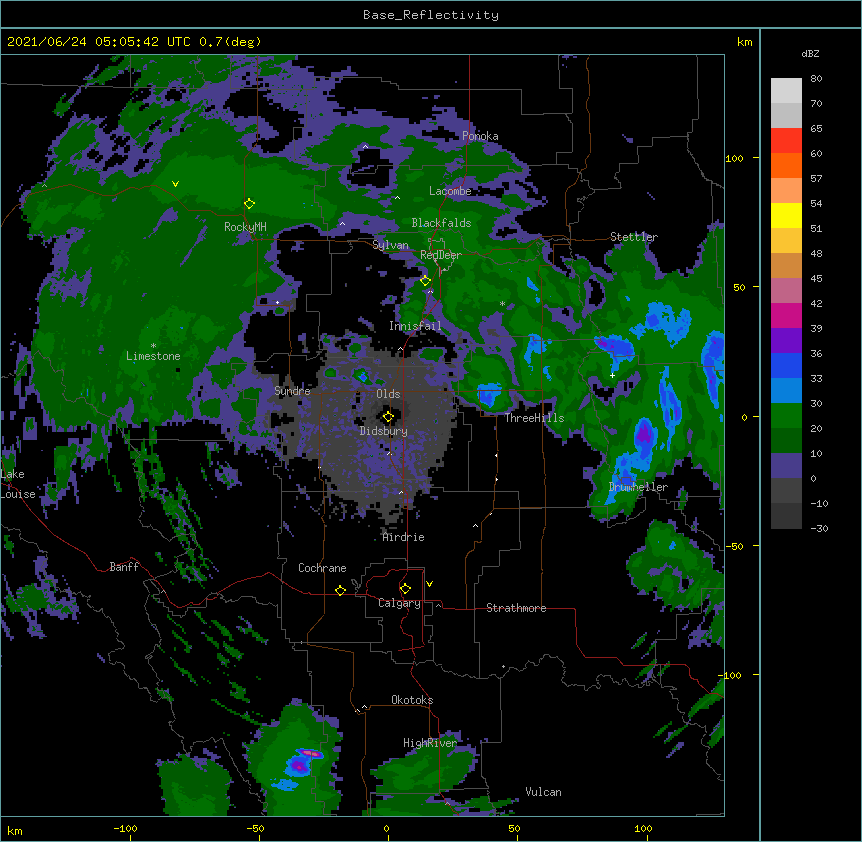Select the Calgary city label
This screenshot has width=862, height=842.
click(399, 603)
